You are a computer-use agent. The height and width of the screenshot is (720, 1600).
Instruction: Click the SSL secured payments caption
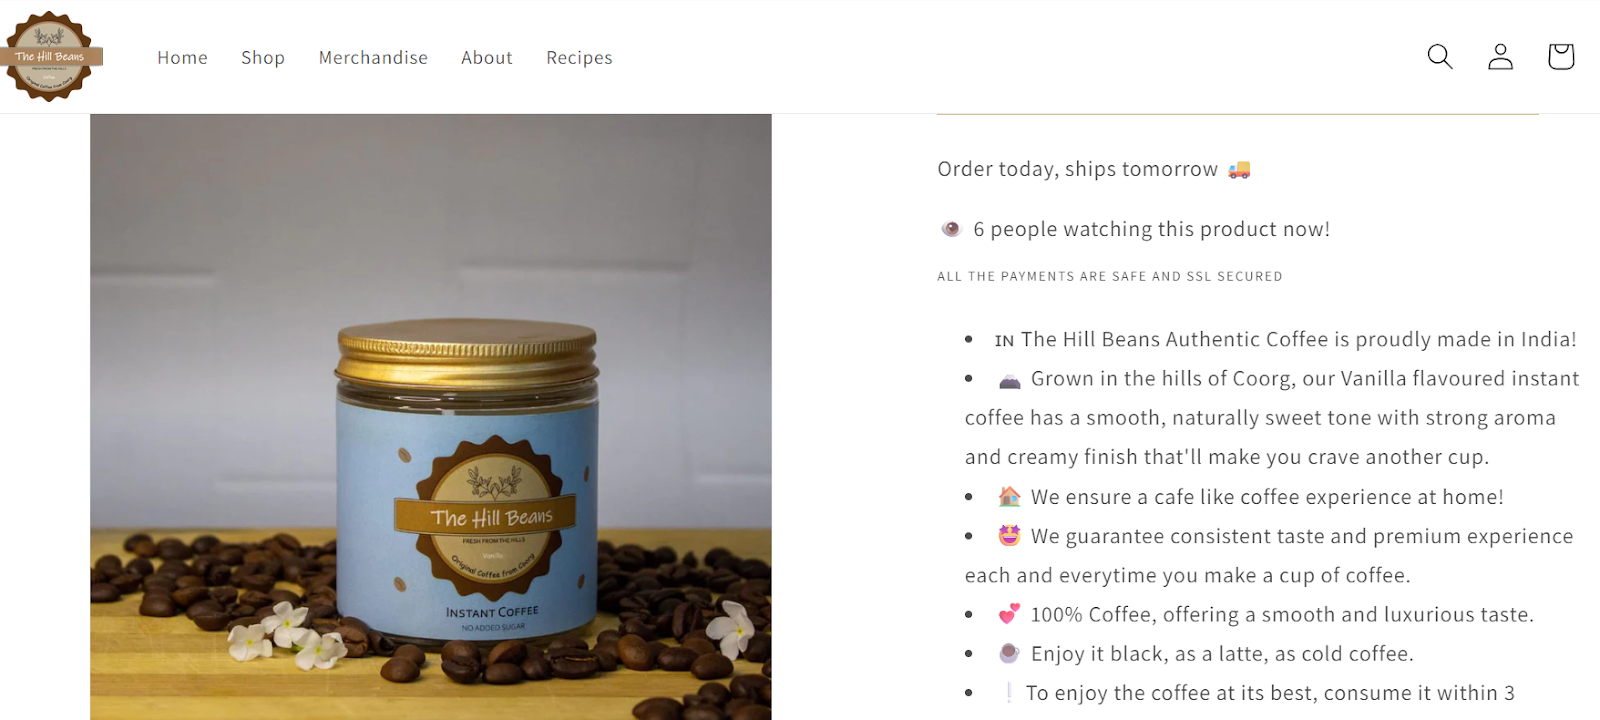[1109, 276]
